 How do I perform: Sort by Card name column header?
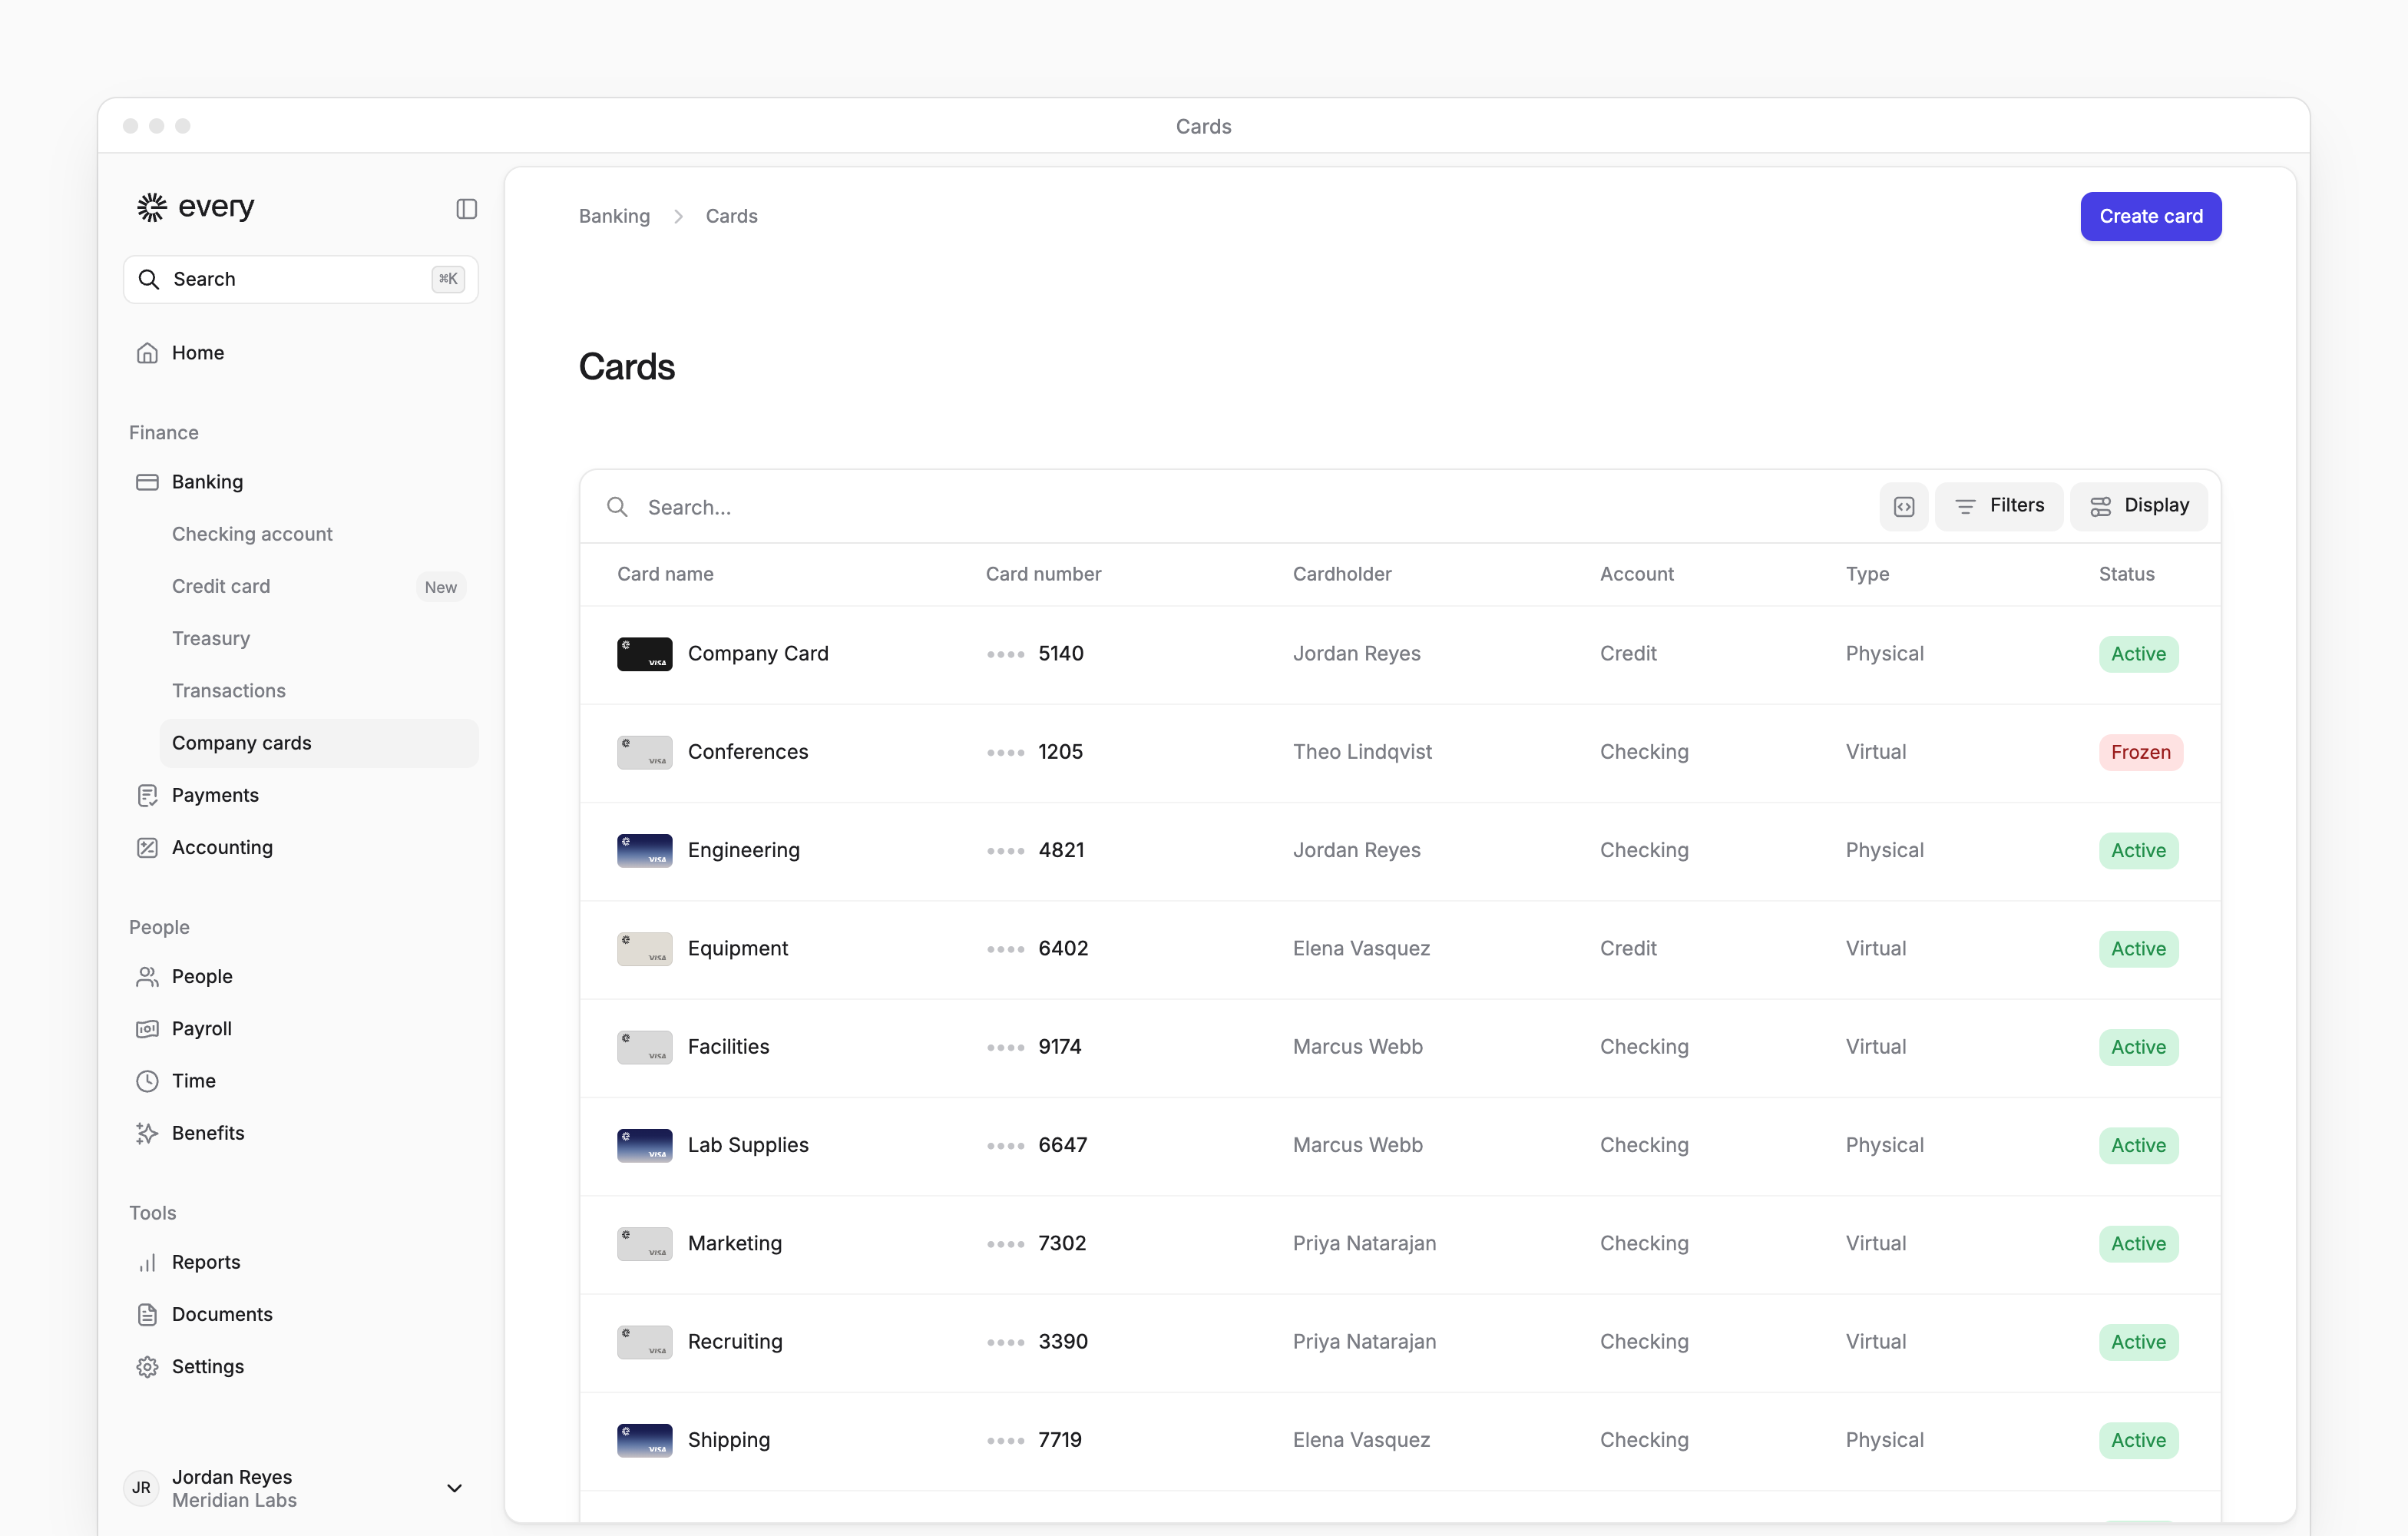click(665, 574)
